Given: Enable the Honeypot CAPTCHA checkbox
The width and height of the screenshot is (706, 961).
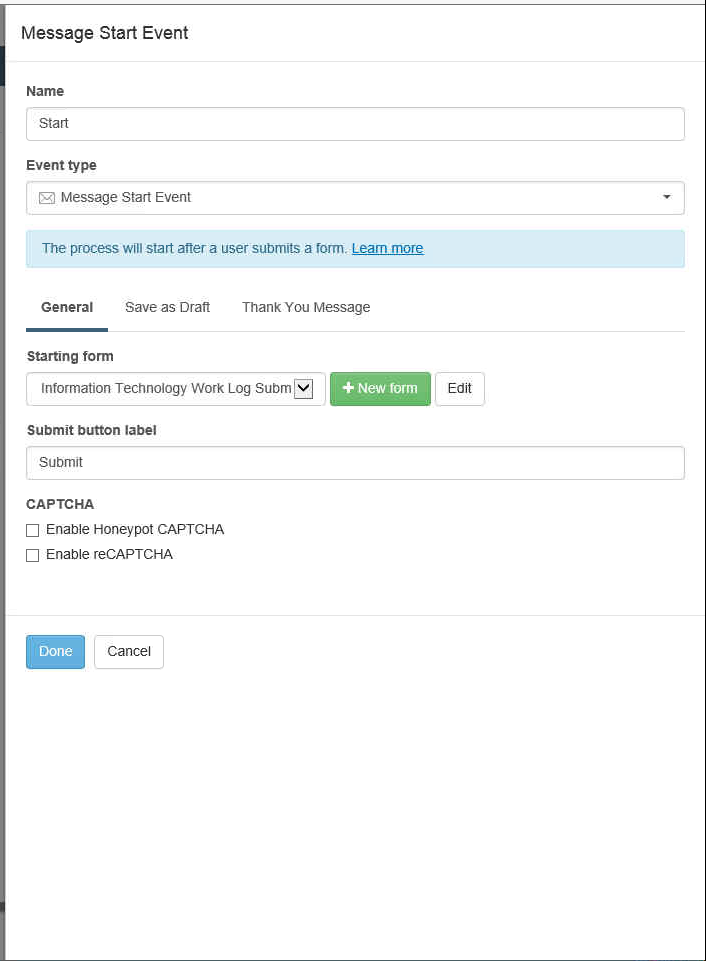Looking at the screenshot, I should (32, 530).
